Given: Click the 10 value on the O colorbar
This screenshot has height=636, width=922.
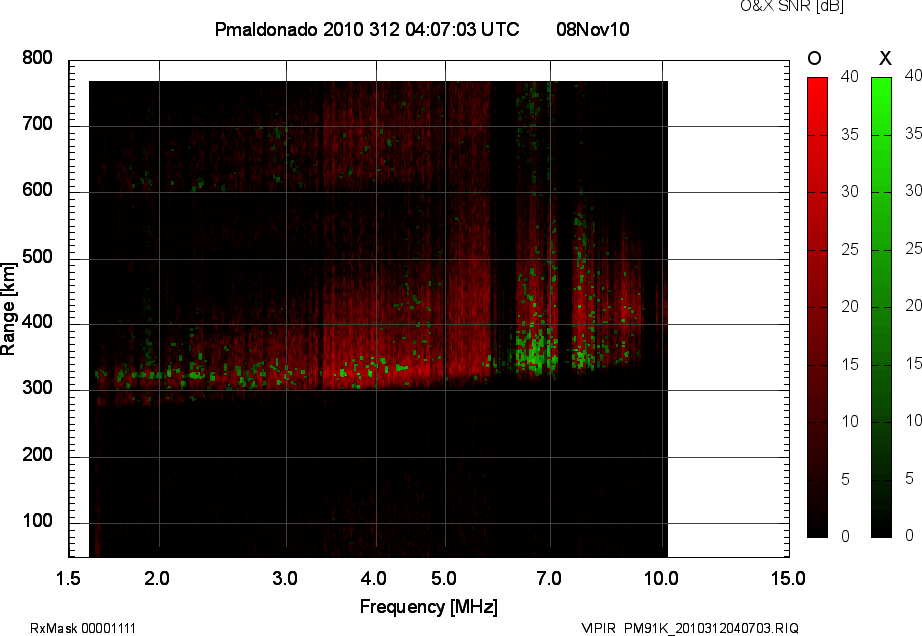Looking at the screenshot, I should [x=850, y=421].
